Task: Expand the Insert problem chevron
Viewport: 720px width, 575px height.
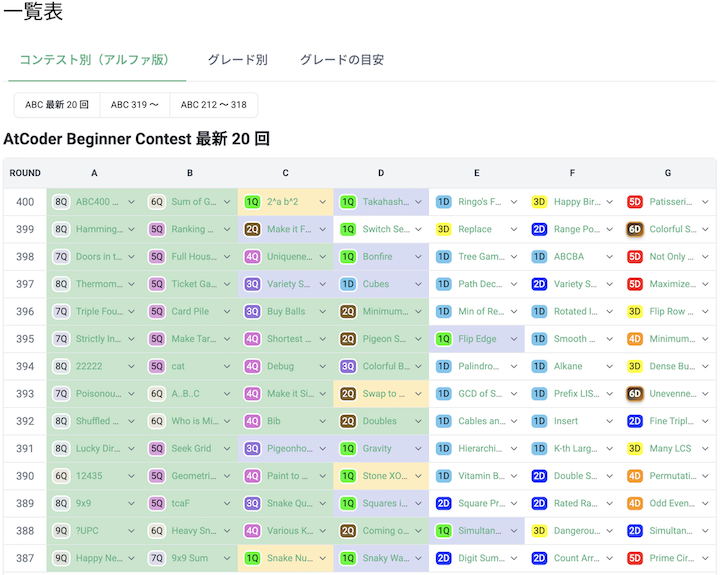Action: click(609, 421)
